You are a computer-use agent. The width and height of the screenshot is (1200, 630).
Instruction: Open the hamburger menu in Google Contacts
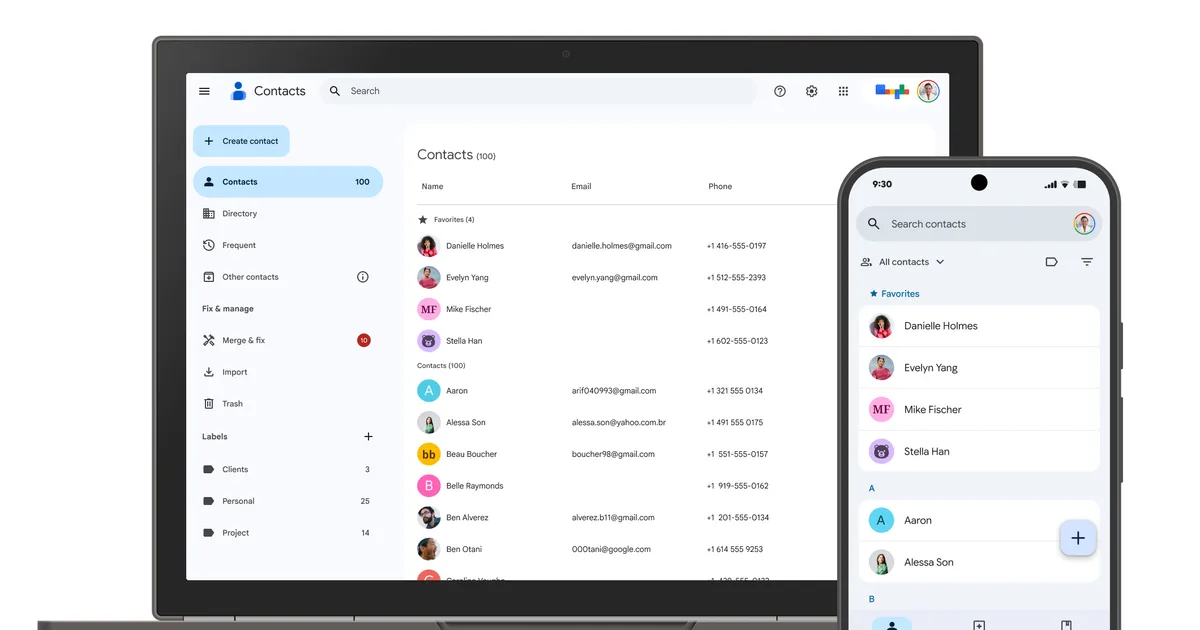[204, 91]
